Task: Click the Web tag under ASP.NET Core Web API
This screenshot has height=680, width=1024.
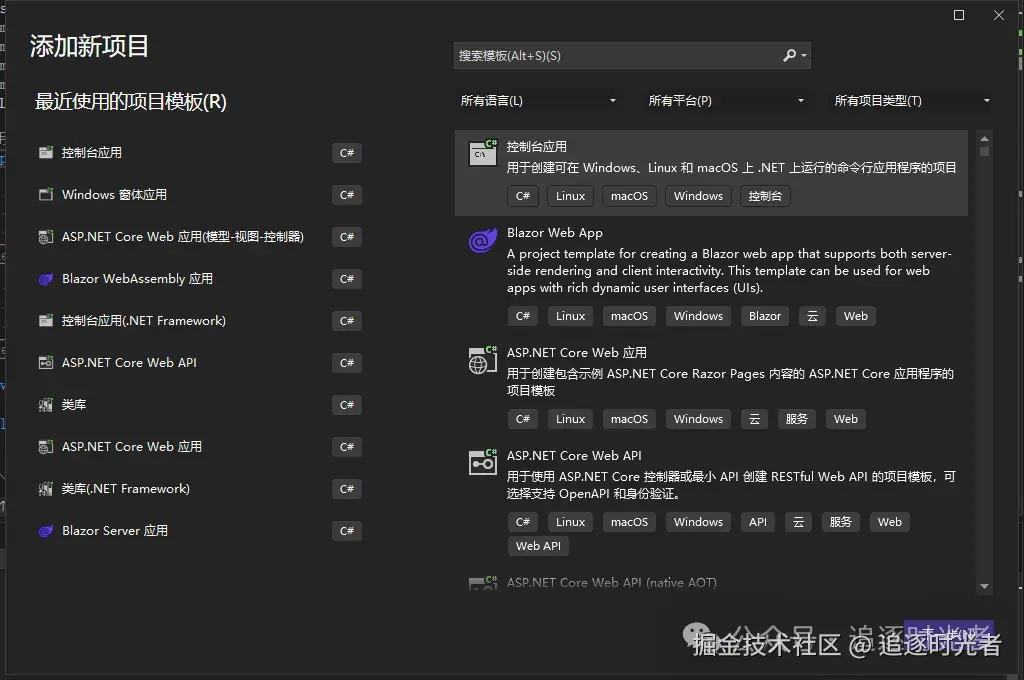Action: (889, 522)
